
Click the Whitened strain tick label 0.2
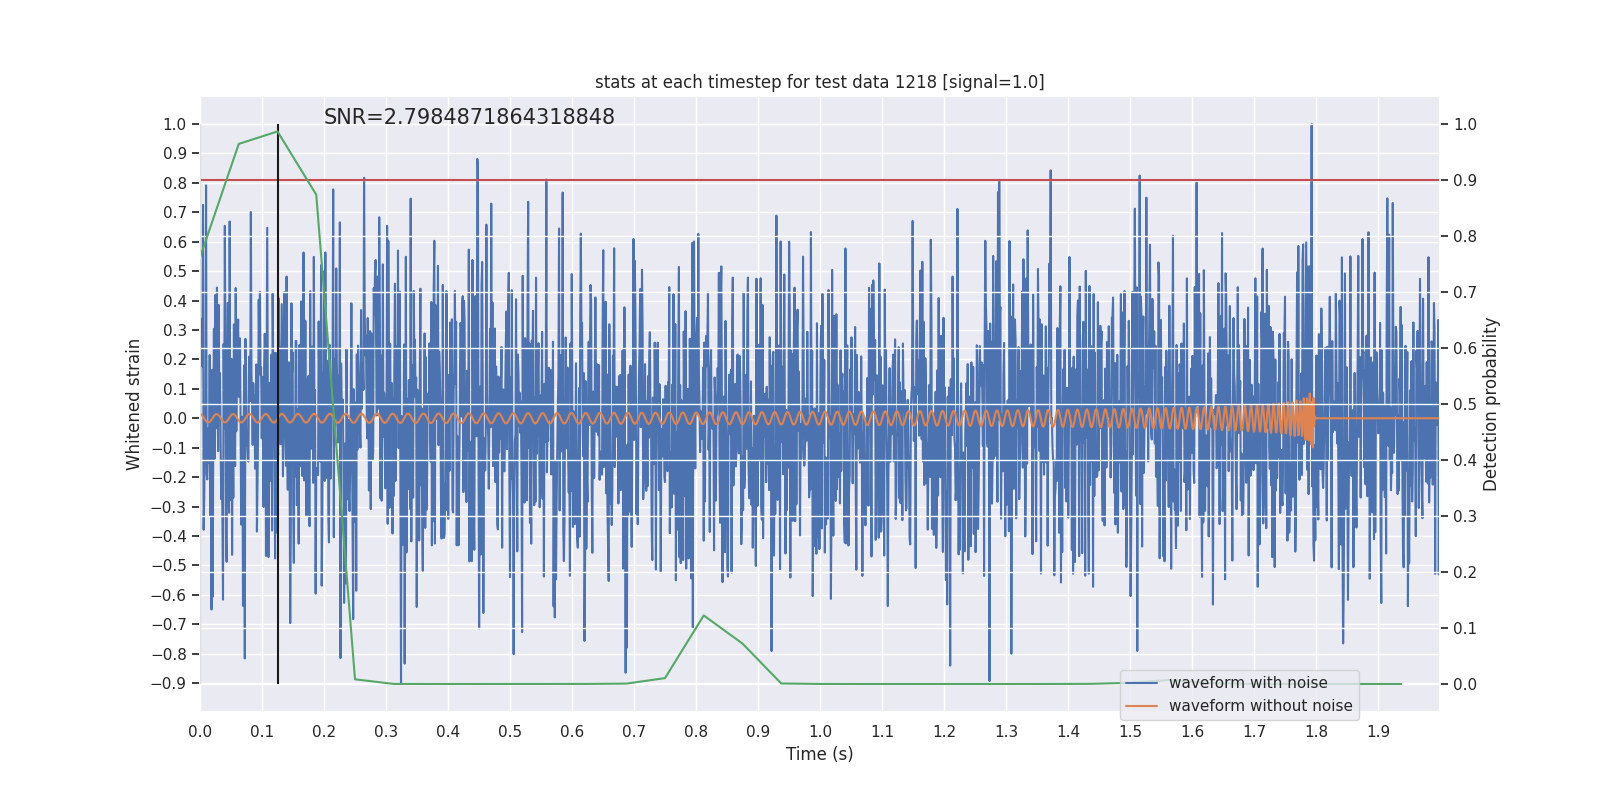(x=175, y=360)
